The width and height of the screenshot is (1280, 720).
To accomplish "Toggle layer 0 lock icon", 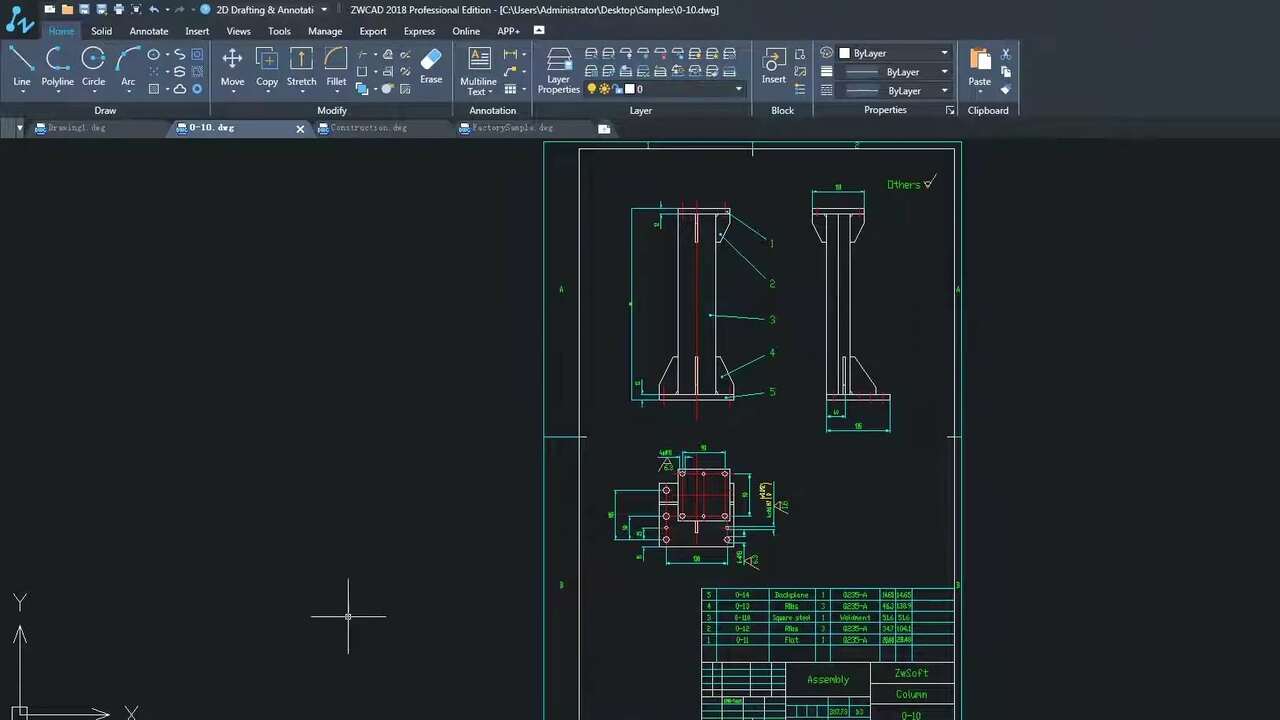I will tap(616, 89).
